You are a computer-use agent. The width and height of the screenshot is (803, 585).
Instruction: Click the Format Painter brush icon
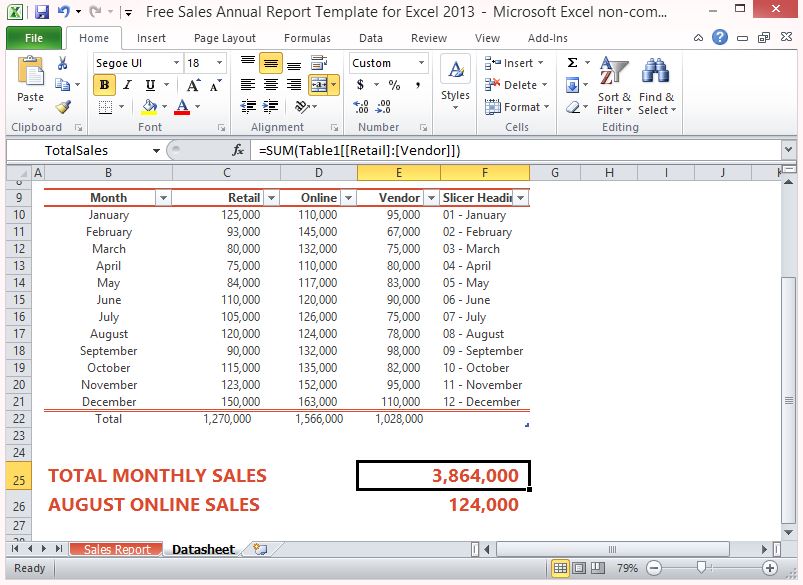(63, 107)
